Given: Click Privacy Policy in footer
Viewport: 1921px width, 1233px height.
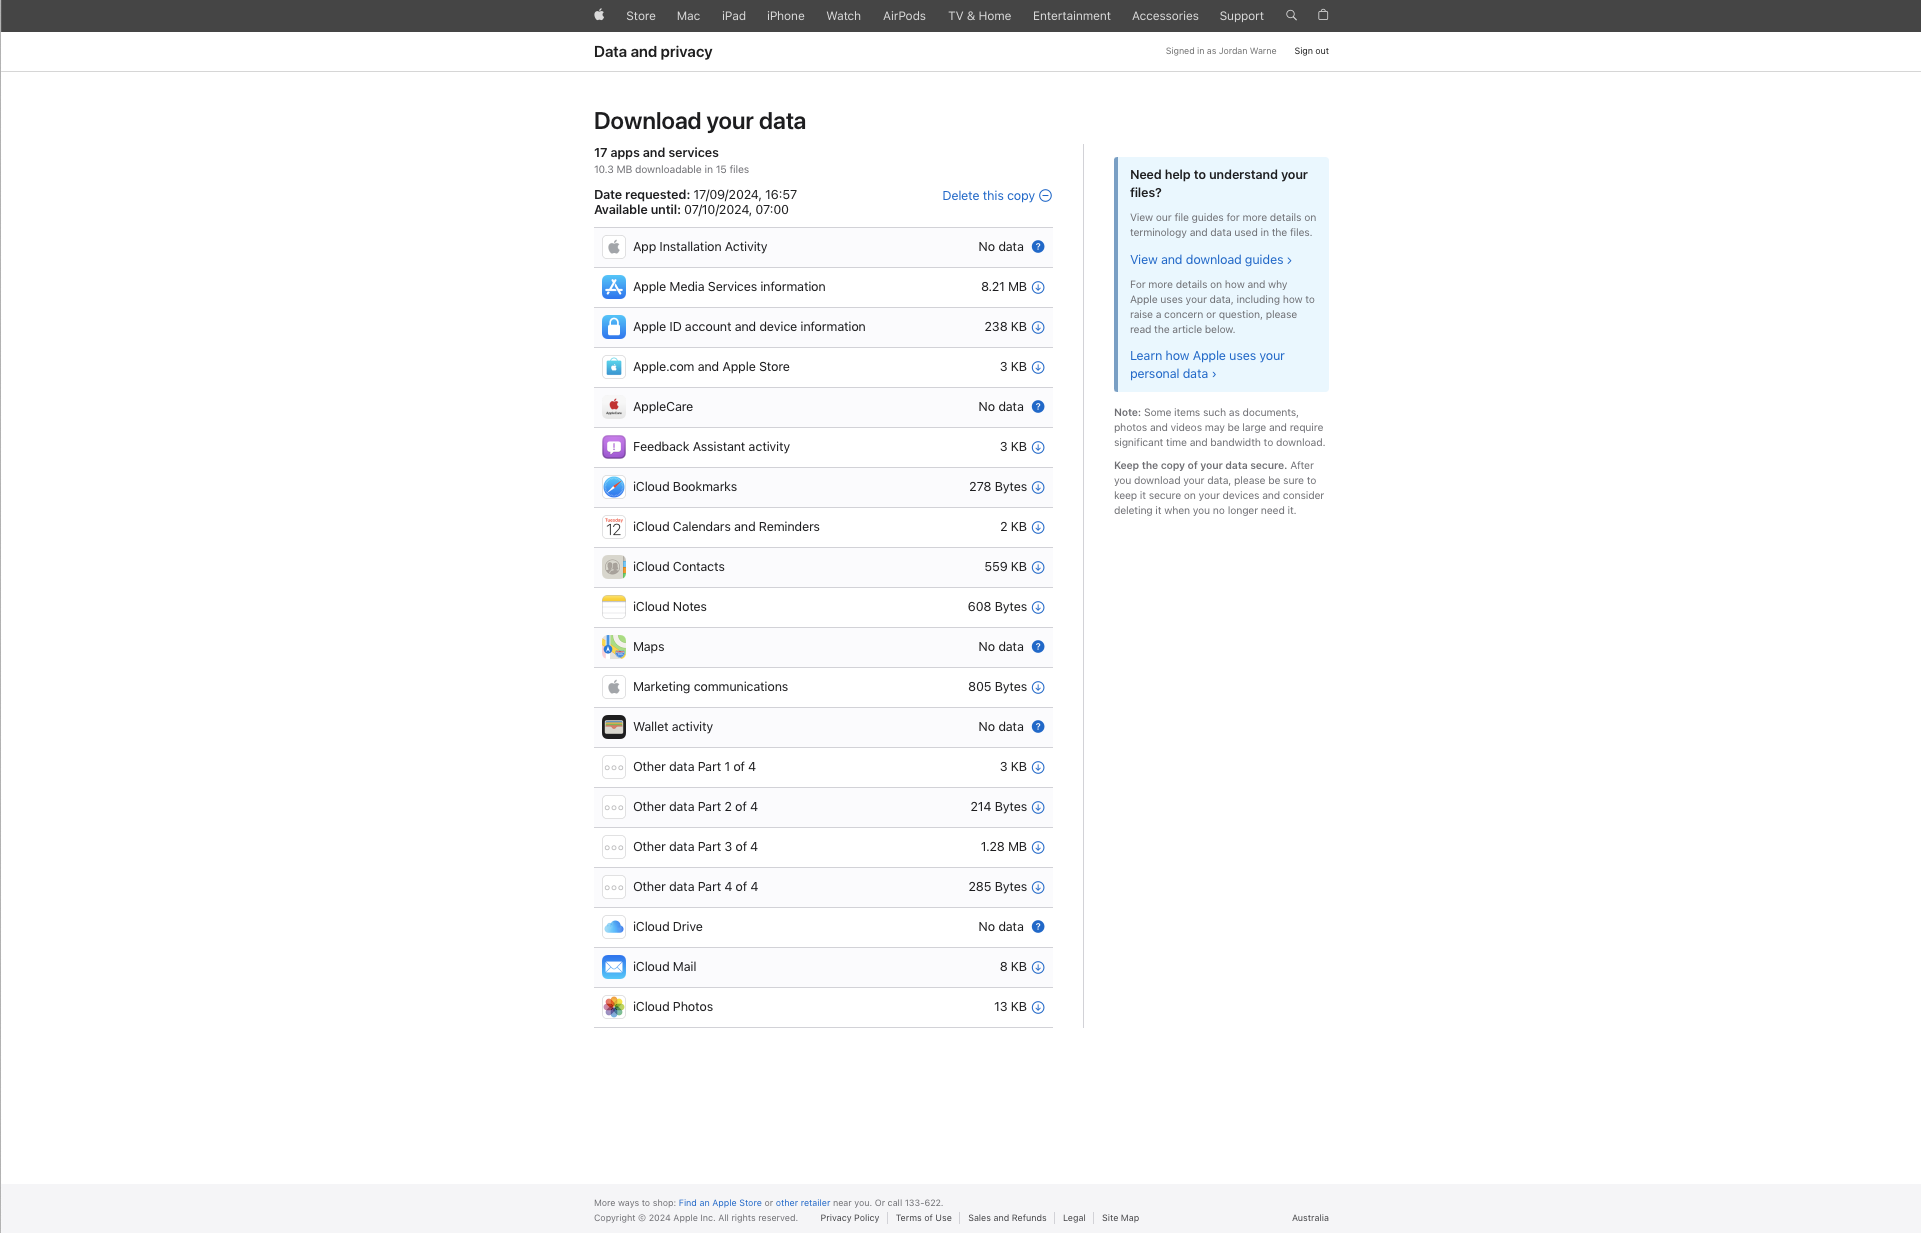Looking at the screenshot, I should click(849, 1218).
